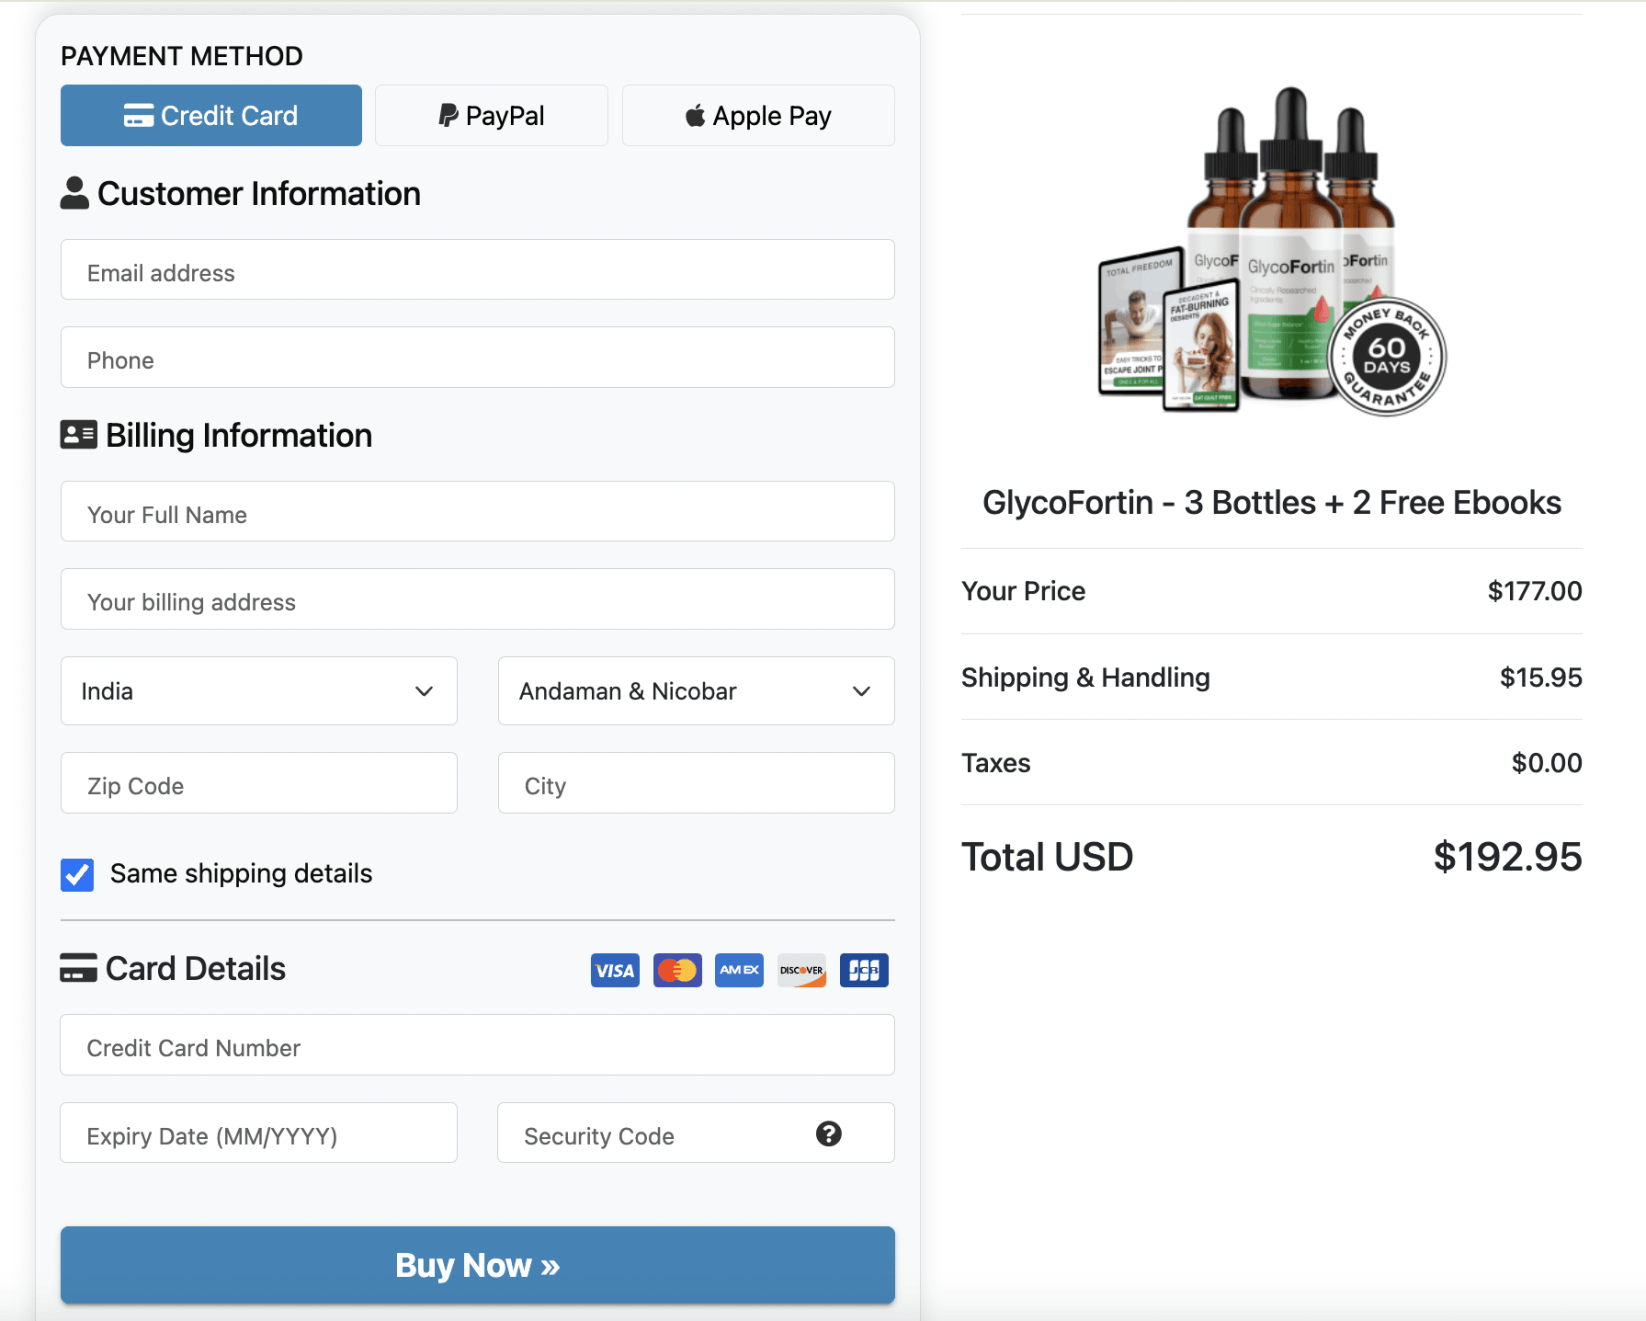Click the Billing Information card icon

(x=77, y=434)
